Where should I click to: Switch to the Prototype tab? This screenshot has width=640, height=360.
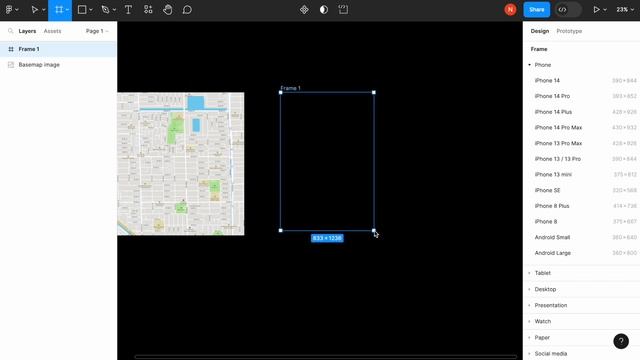(569, 31)
